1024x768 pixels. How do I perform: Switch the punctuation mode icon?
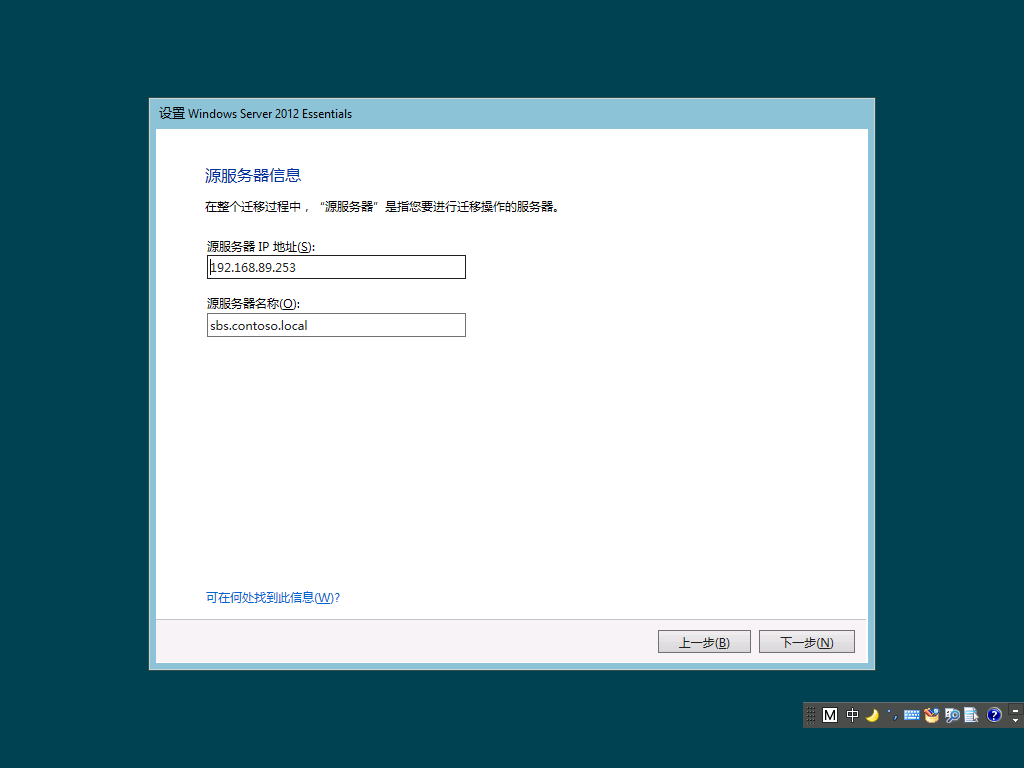(892, 715)
